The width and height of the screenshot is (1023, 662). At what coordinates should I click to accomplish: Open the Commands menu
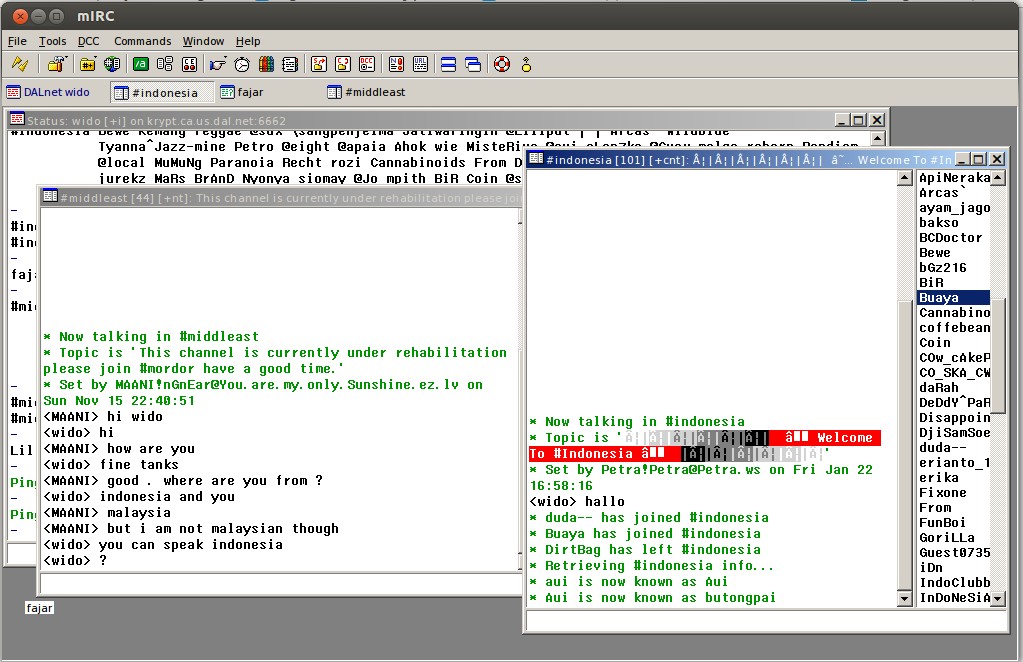[x=142, y=41]
